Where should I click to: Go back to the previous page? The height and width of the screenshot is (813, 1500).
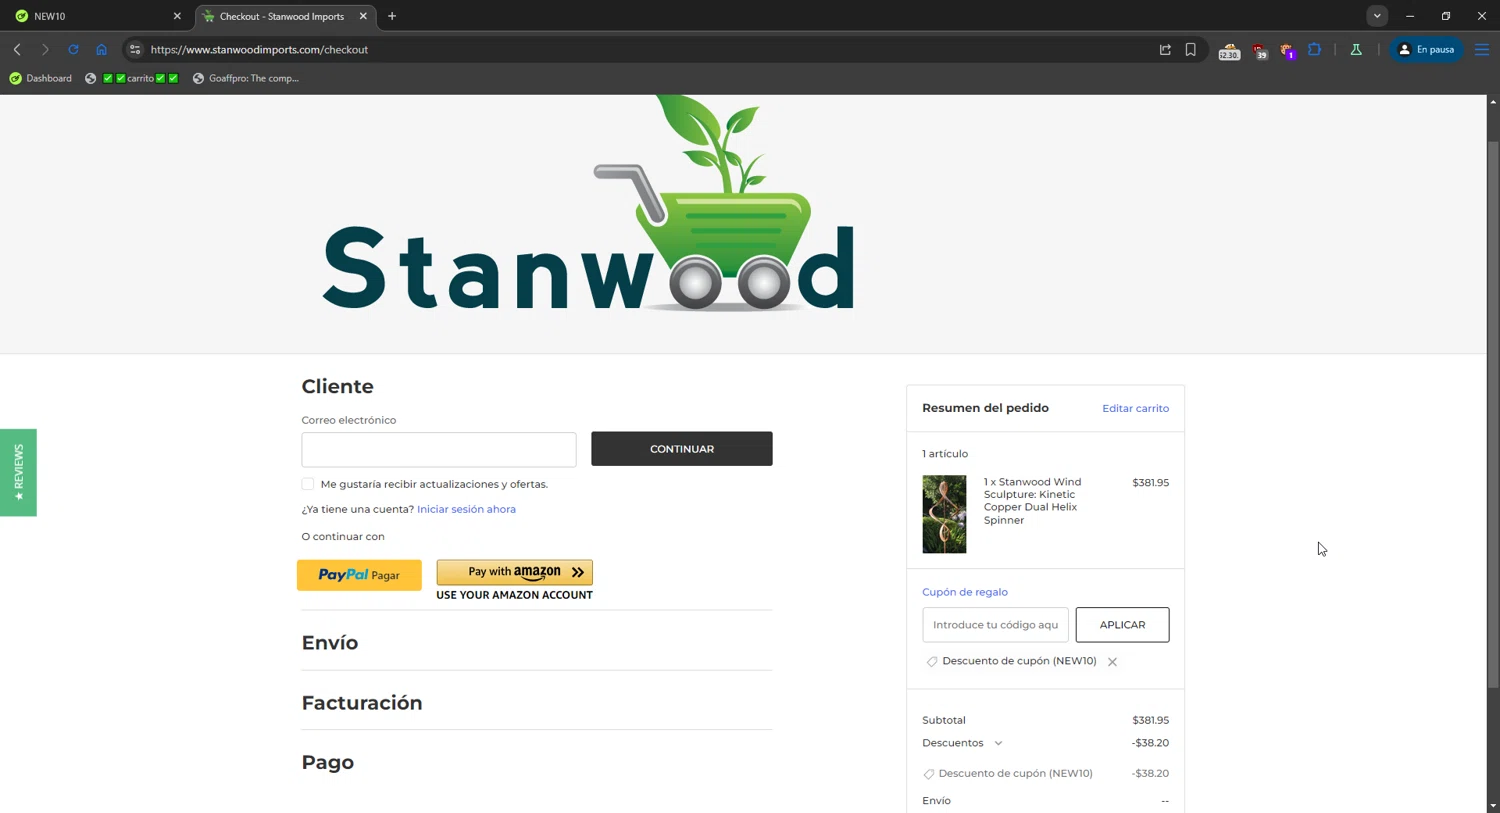(17, 49)
